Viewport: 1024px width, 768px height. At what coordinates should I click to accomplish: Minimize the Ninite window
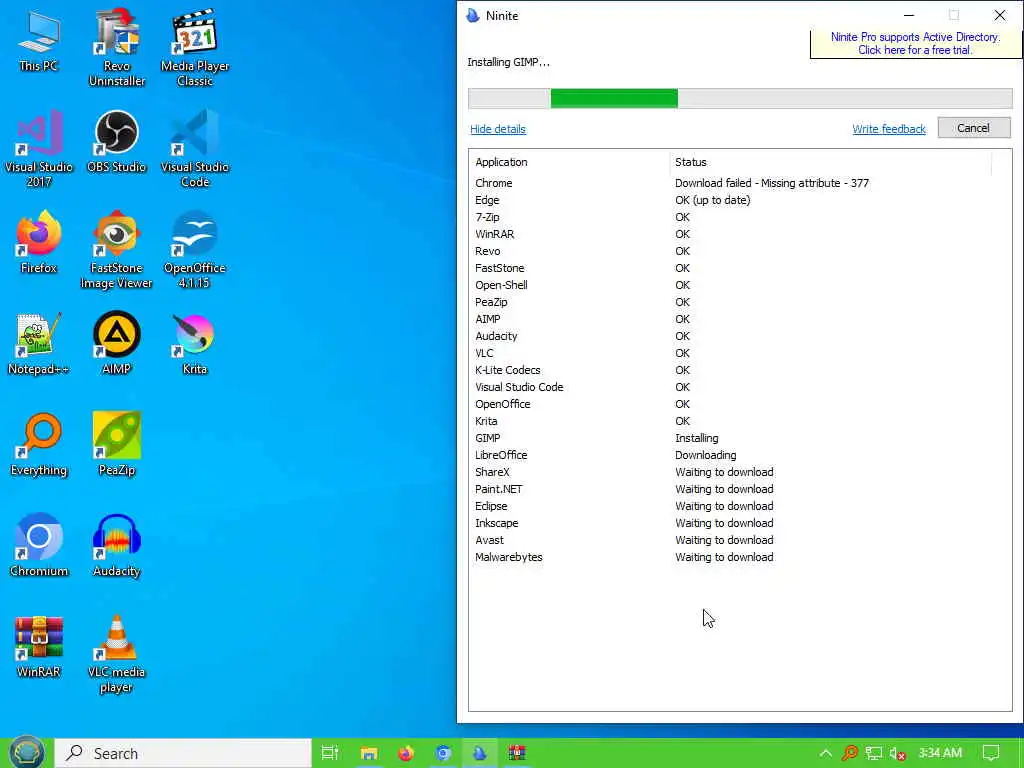909,15
